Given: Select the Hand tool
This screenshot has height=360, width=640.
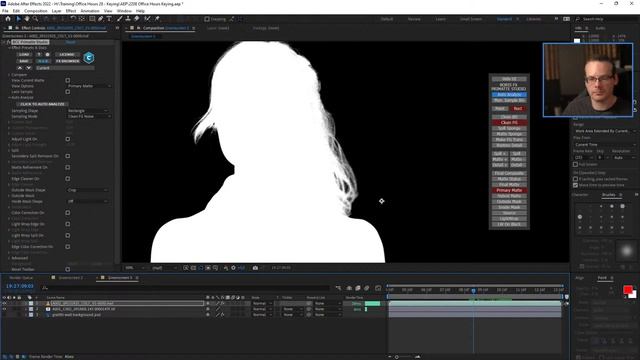Looking at the screenshot, I should tap(27, 19).
